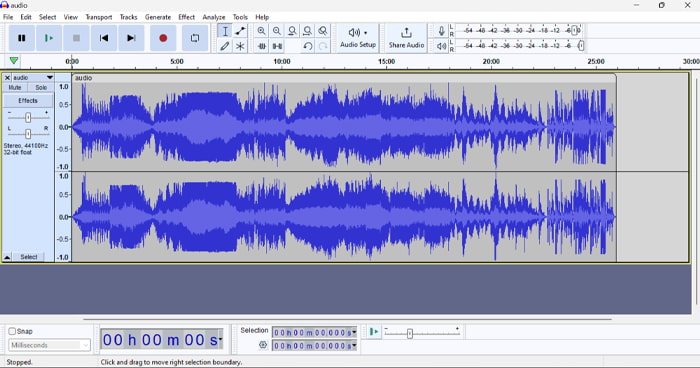Skip to end of the track

pos(131,38)
